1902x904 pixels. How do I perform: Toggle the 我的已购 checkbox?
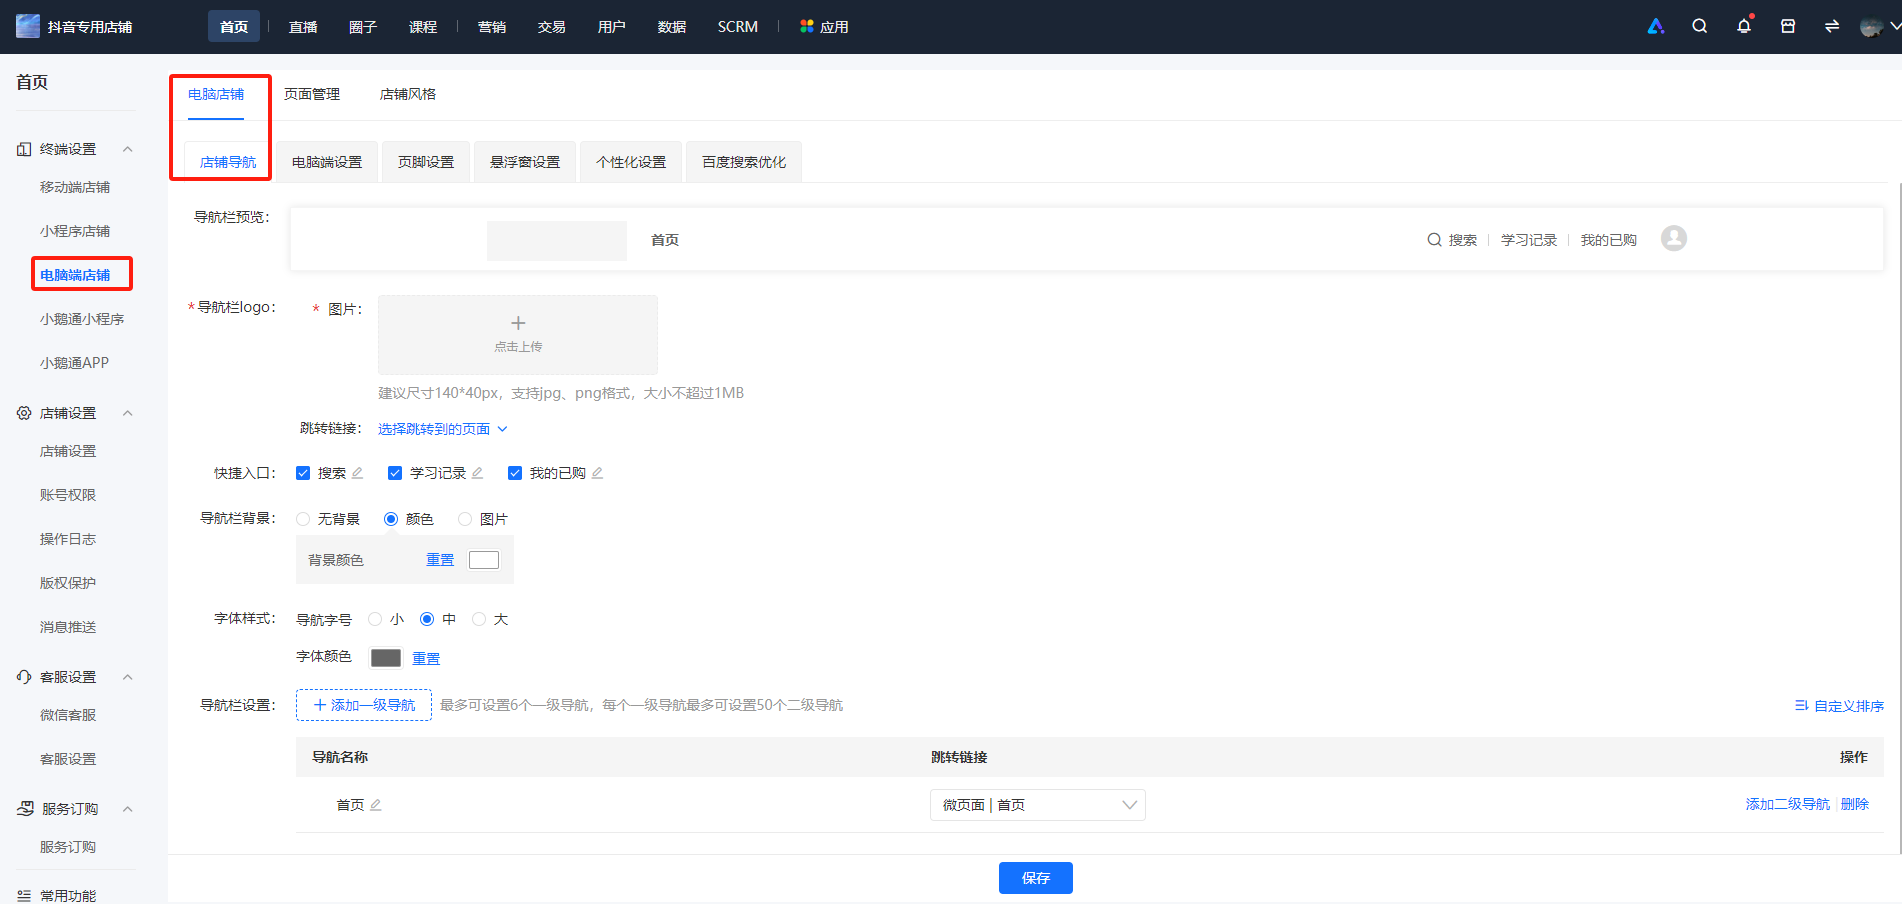515,473
